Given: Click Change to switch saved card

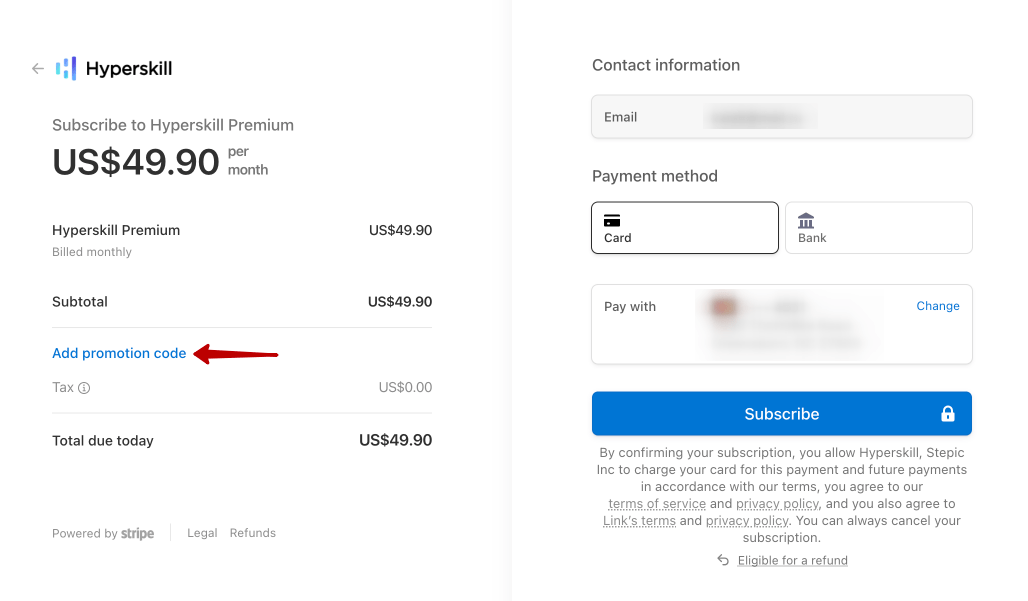Looking at the screenshot, I should point(937,306).
